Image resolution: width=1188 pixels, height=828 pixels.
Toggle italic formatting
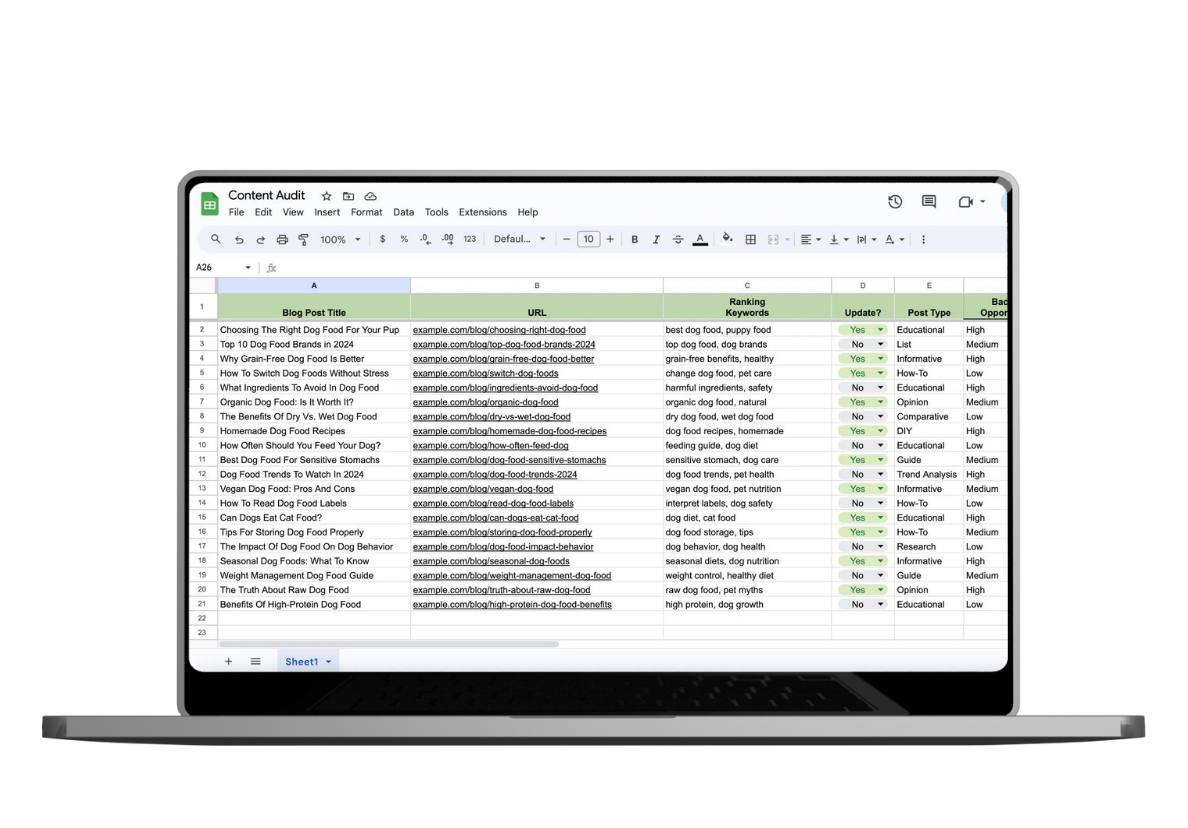656,240
